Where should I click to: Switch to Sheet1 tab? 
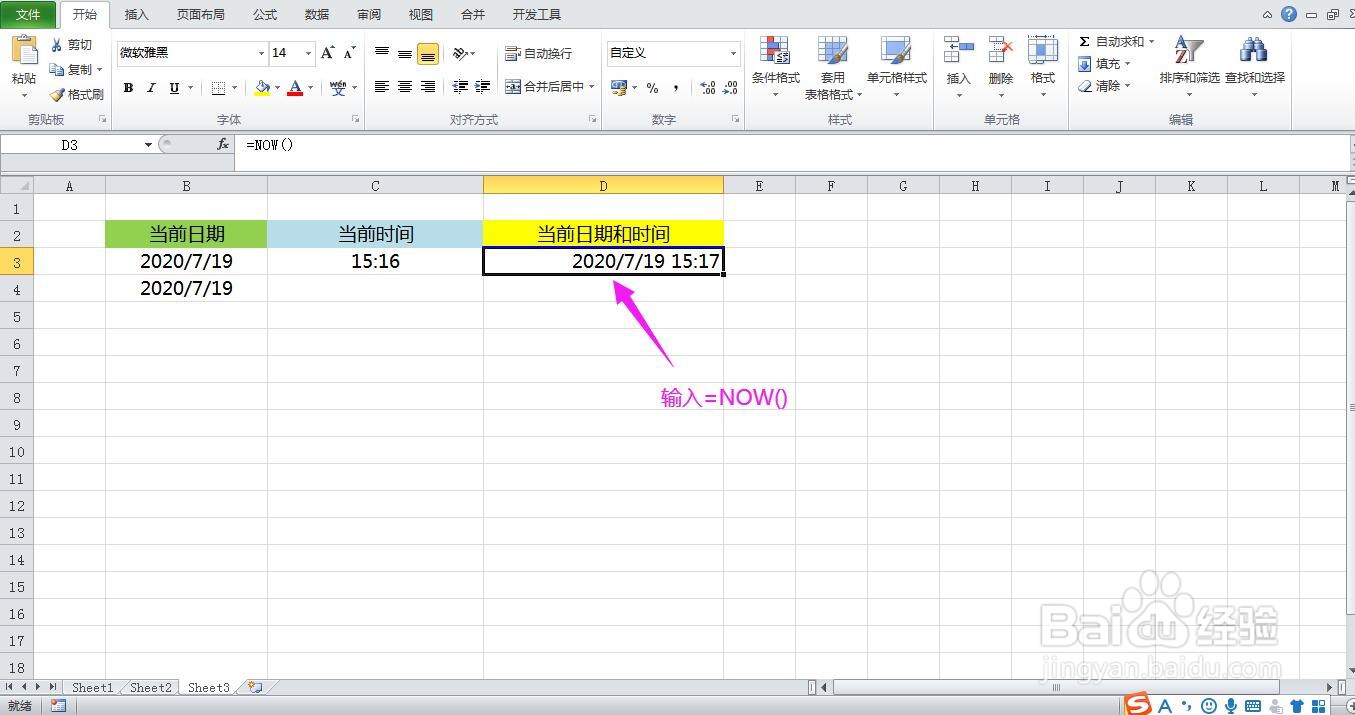pyautogui.click(x=91, y=688)
